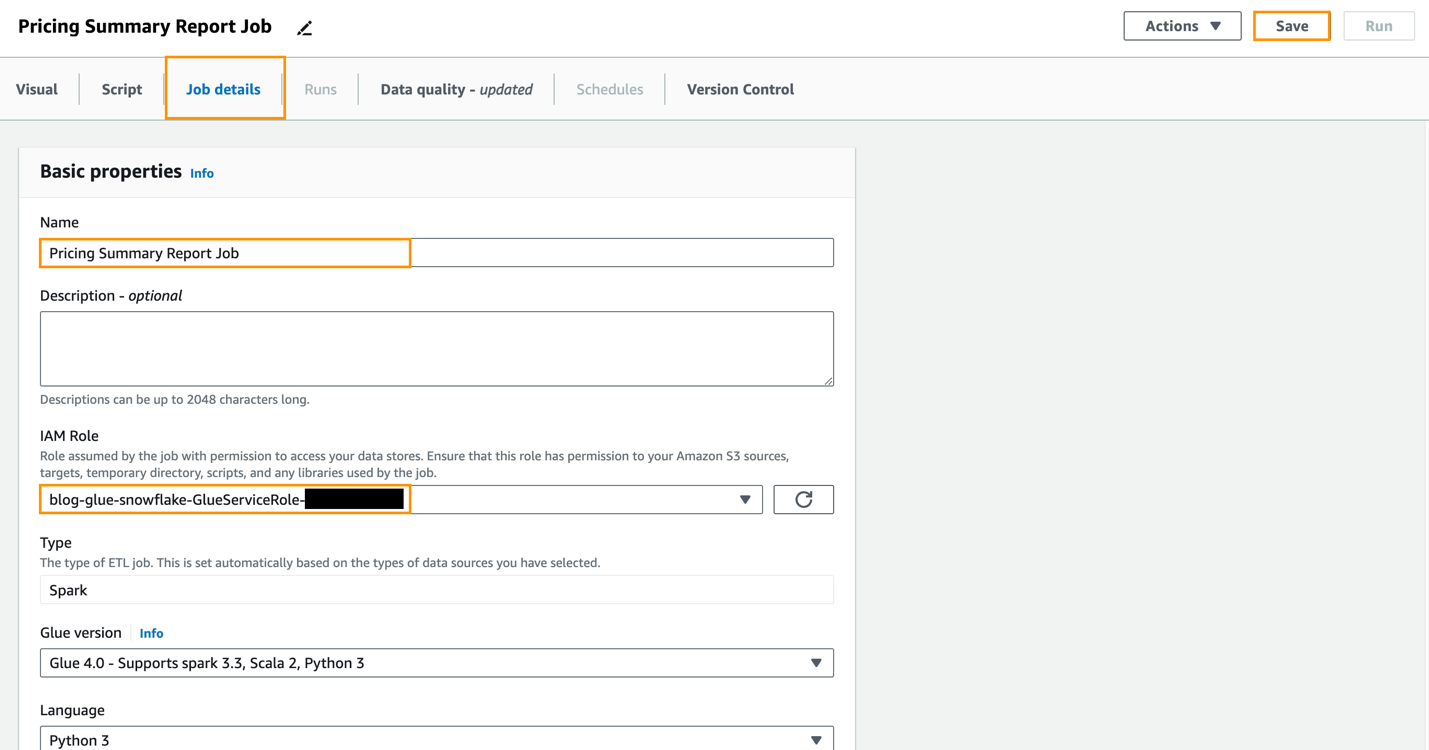Select the Job details tab

(x=223, y=89)
